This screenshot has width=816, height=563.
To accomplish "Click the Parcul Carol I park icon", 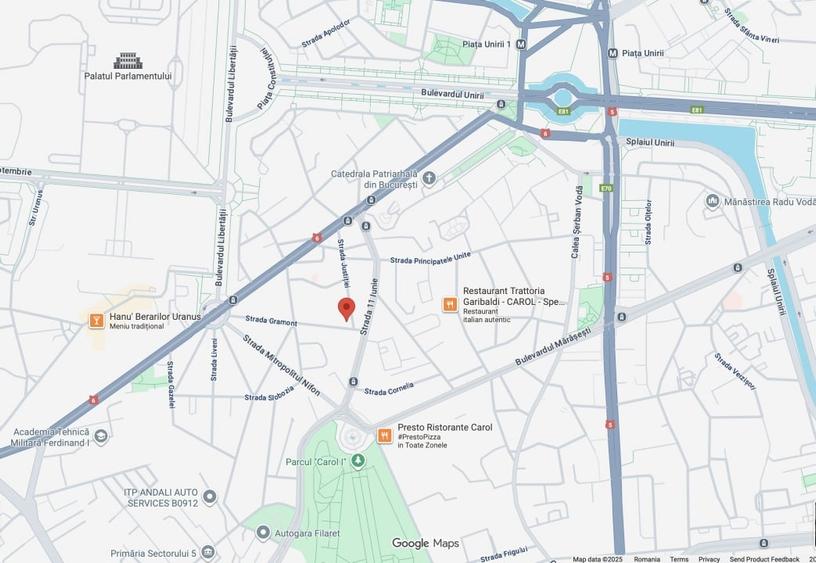I will pos(358,460).
